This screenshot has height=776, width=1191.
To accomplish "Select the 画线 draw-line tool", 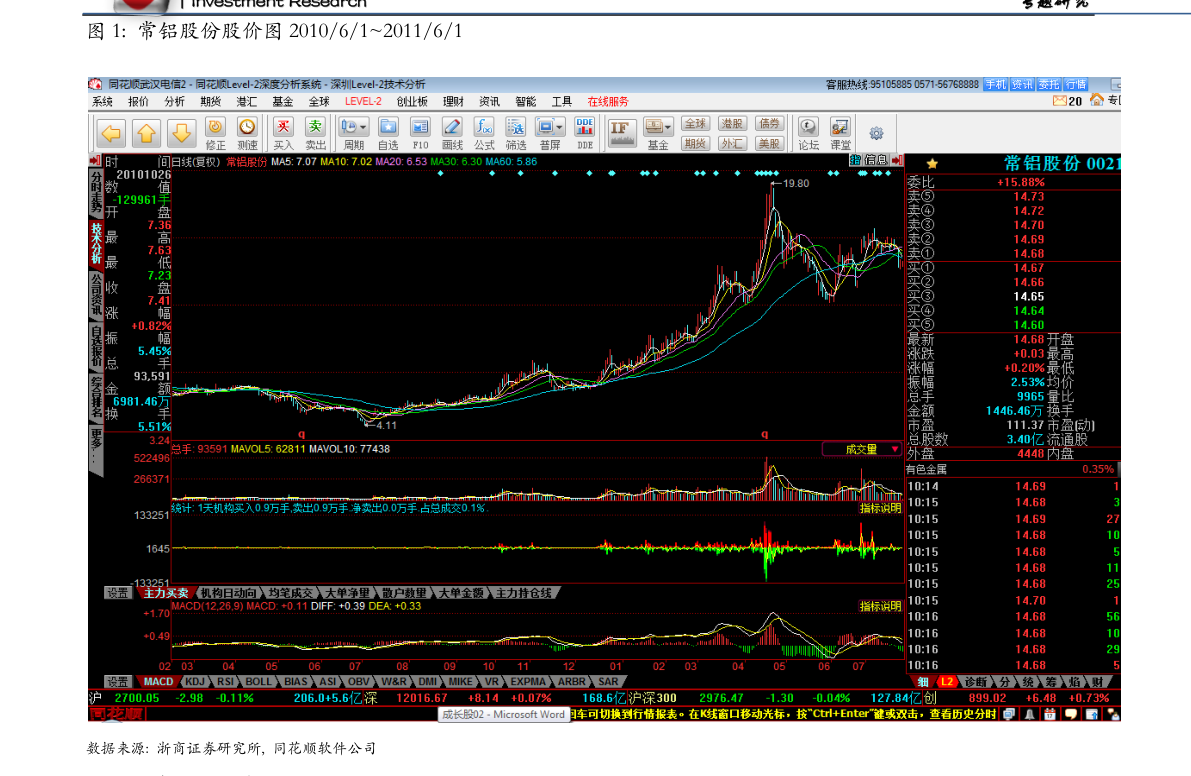I will point(452,133).
